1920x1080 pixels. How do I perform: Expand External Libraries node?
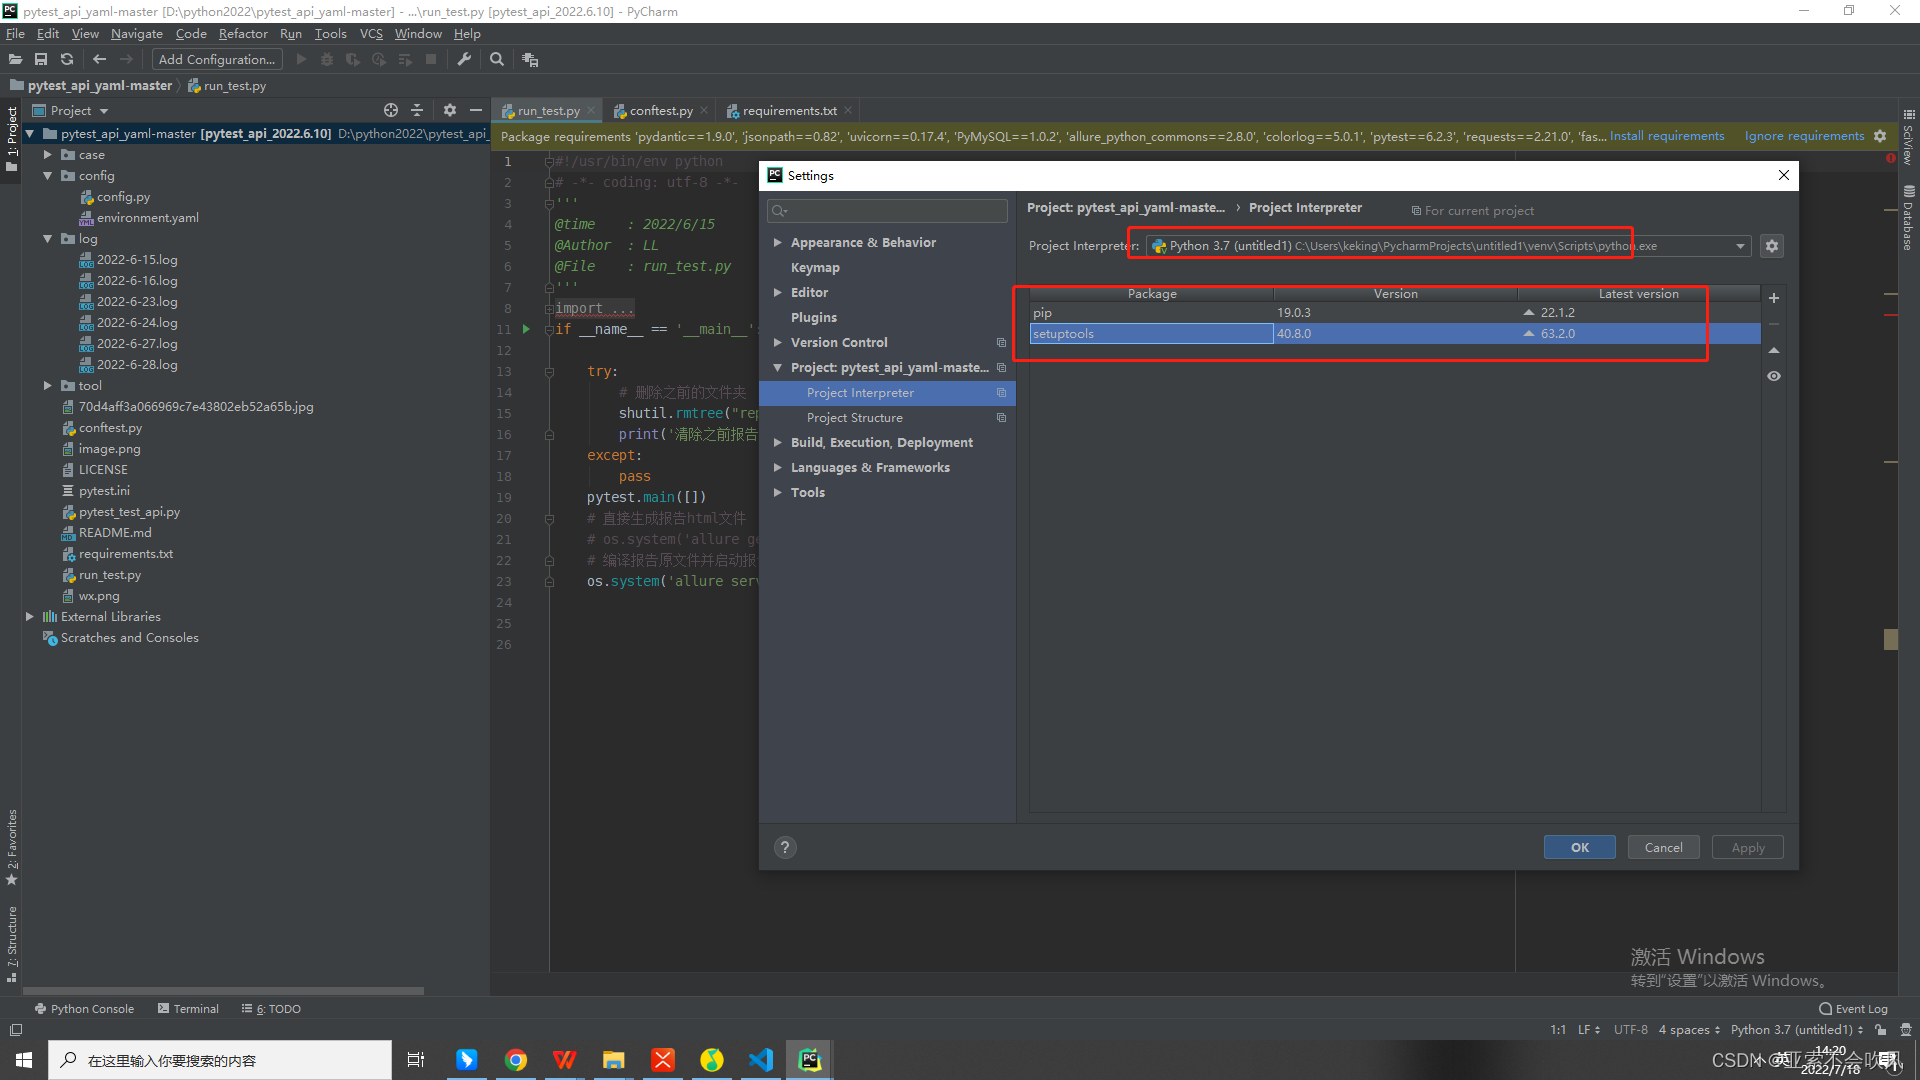tap(29, 617)
